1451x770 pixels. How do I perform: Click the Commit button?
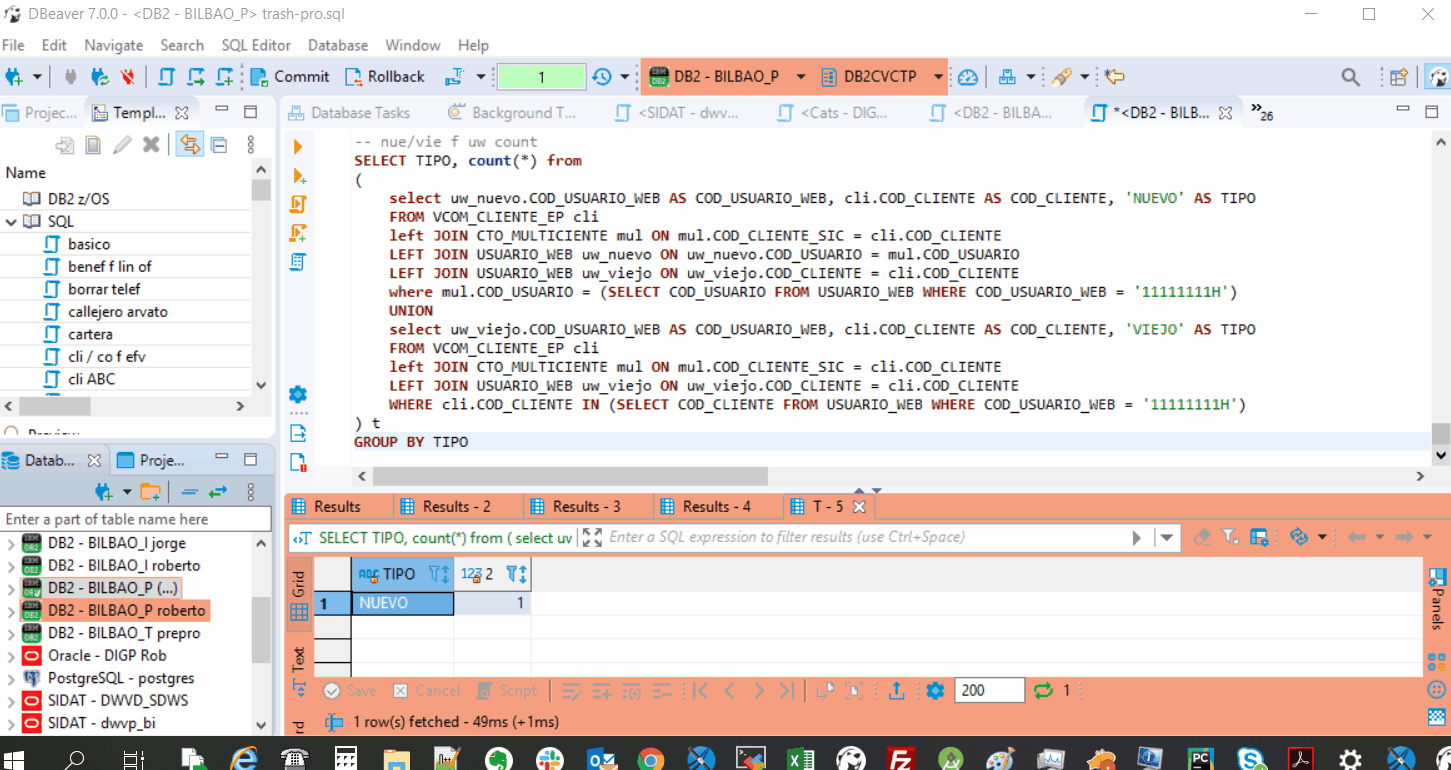289,77
